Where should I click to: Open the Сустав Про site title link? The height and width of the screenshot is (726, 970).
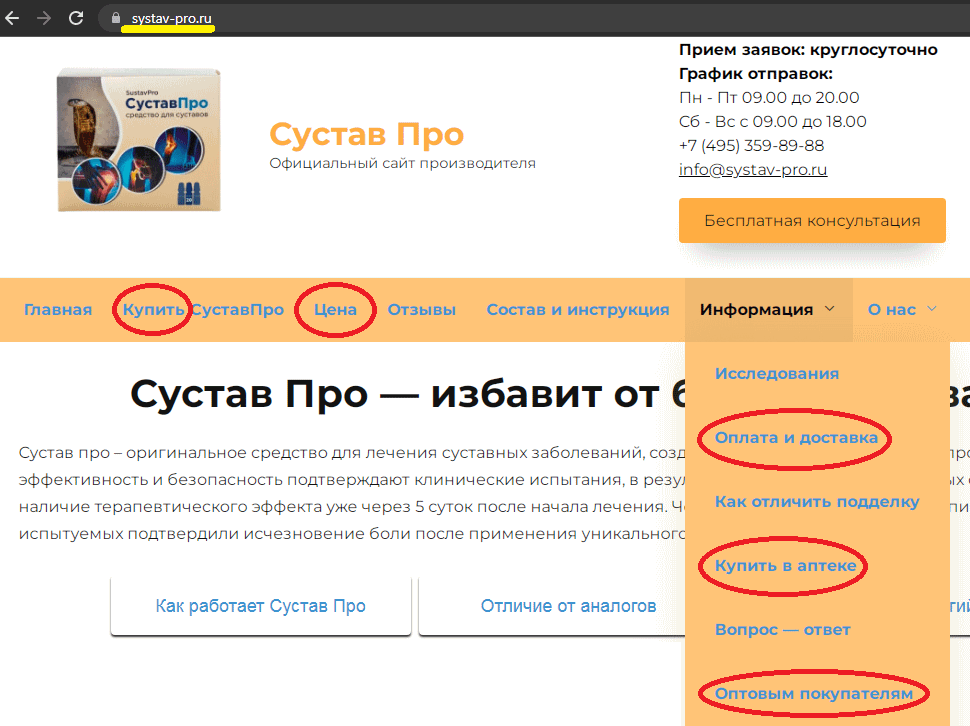[x=366, y=134]
